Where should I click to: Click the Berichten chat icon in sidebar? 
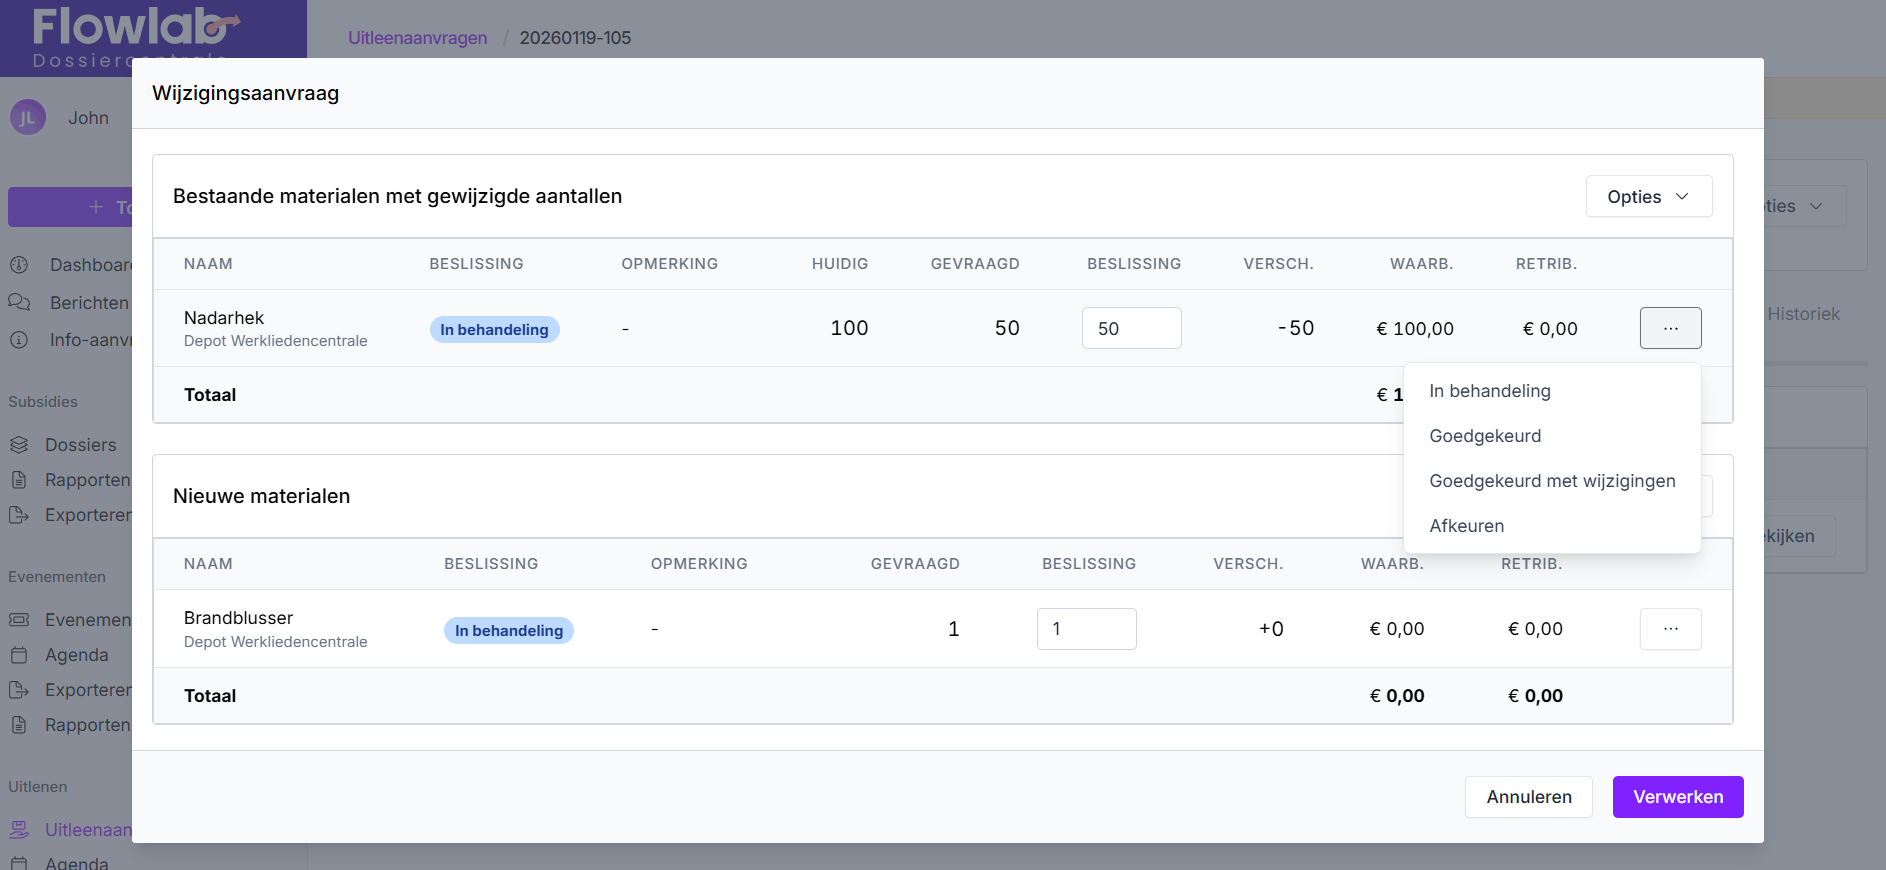pos(19,302)
